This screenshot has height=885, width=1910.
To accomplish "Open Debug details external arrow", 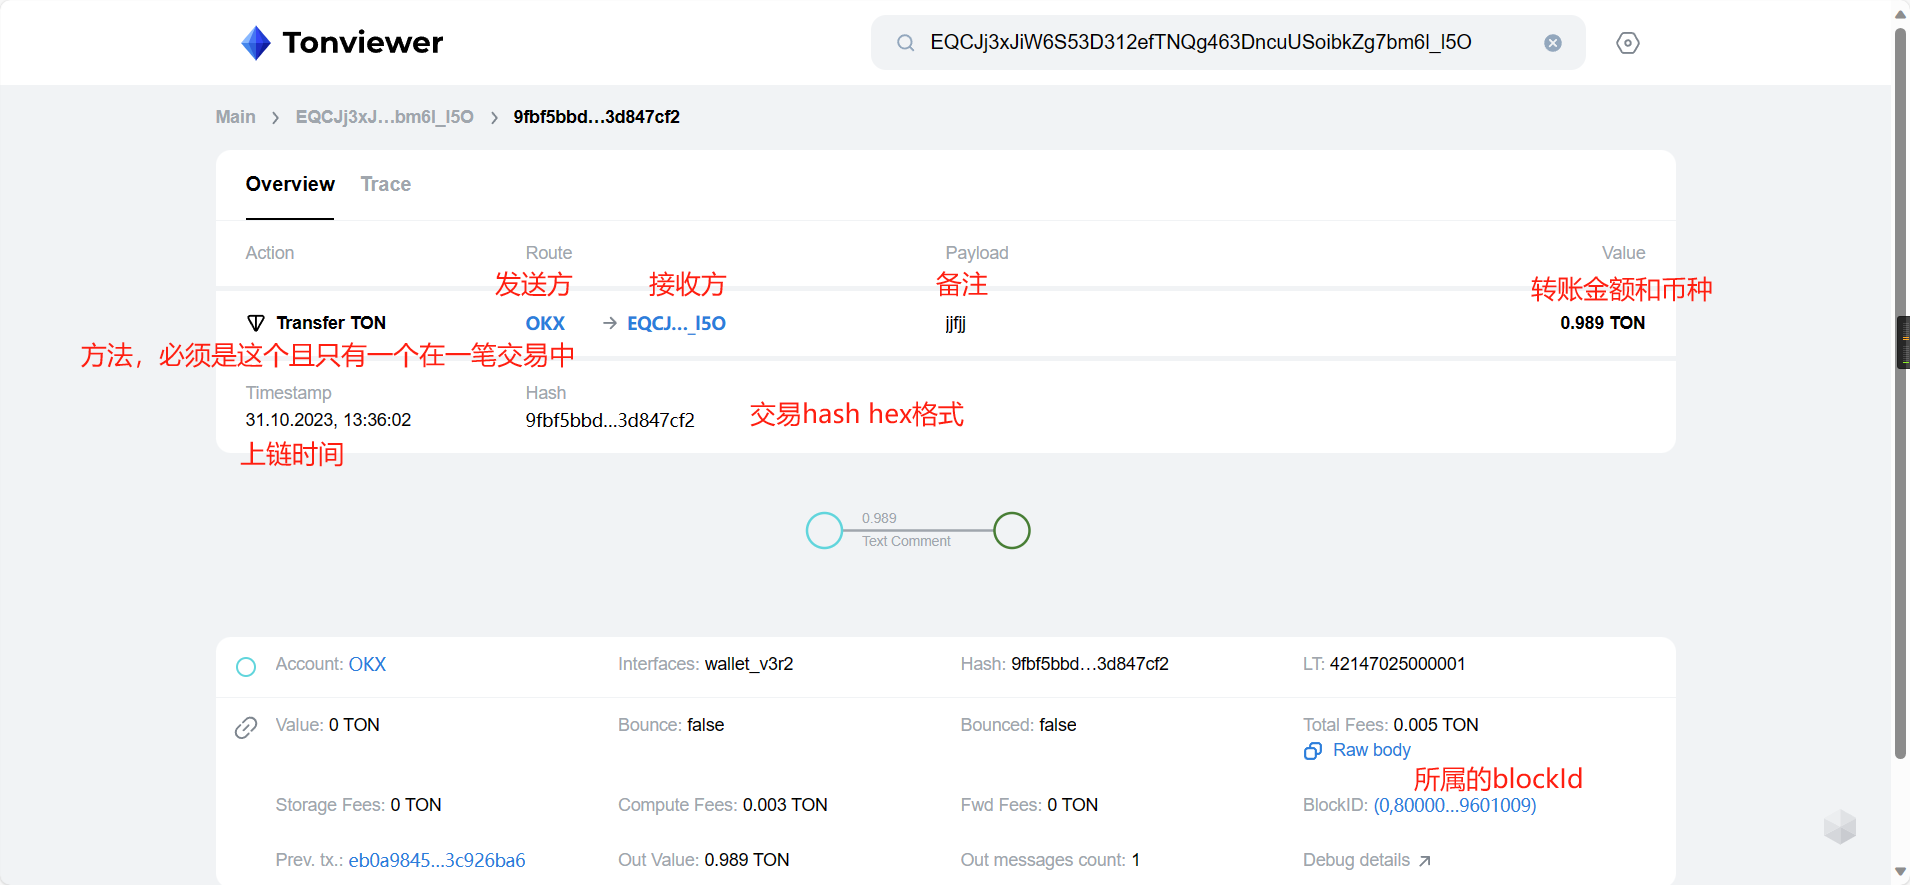I will pos(1424,861).
